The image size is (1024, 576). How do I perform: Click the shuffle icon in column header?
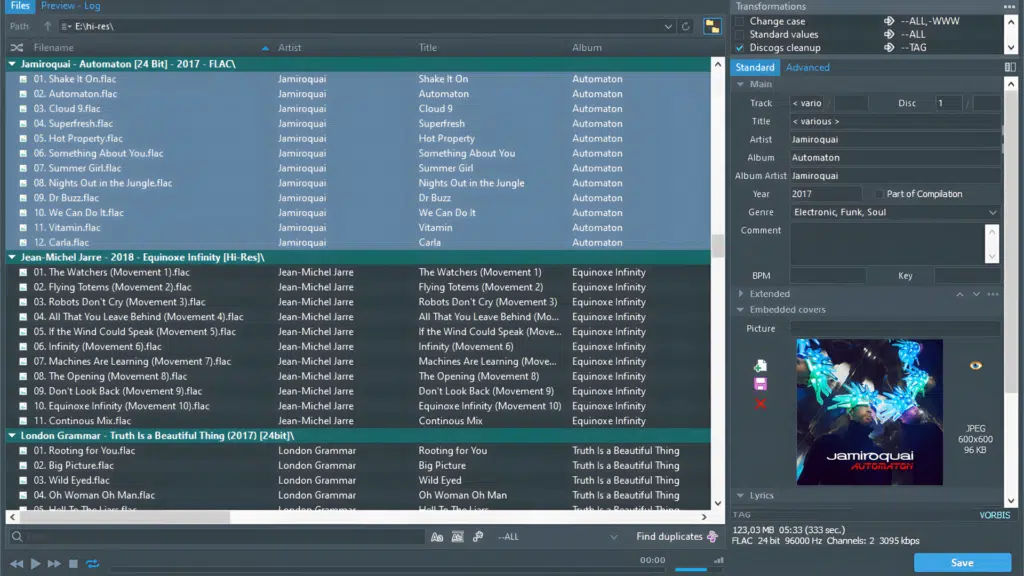pyautogui.click(x=17, y=47)
